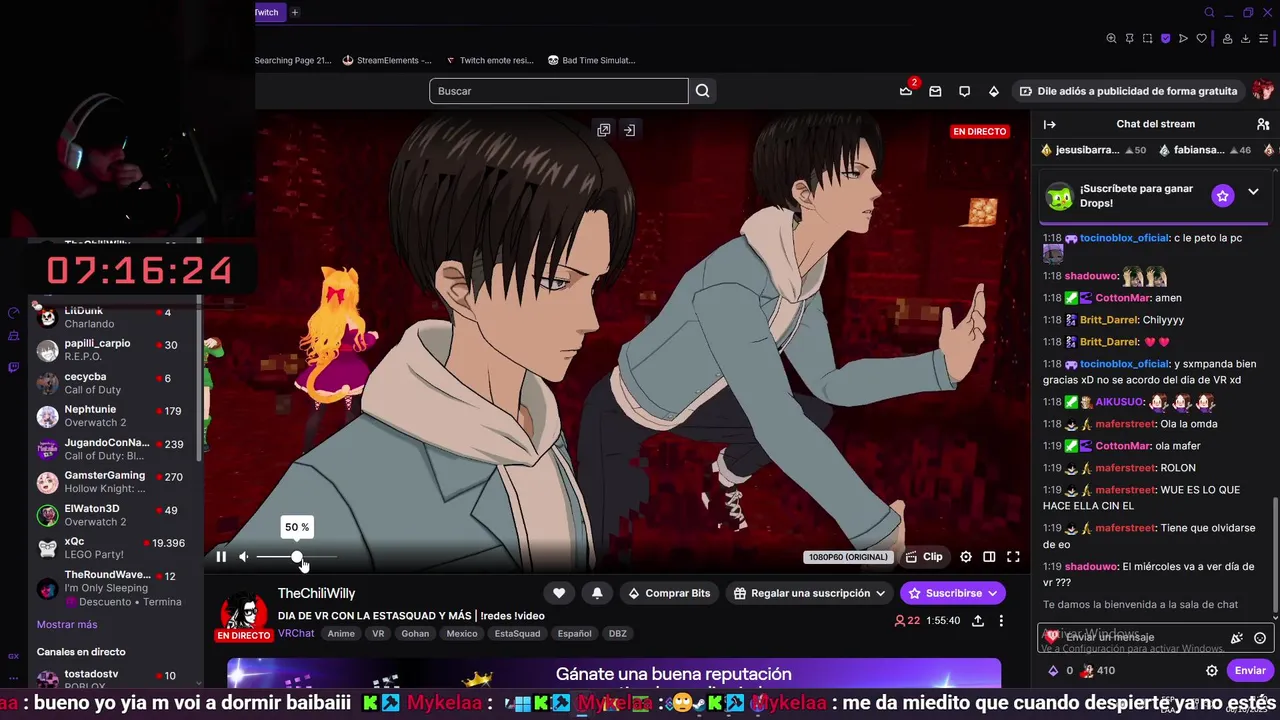The height and width of the screenshot is (720, 1280).
Task: Click the browser ad-block shield icon
Action: [1165, 39]
